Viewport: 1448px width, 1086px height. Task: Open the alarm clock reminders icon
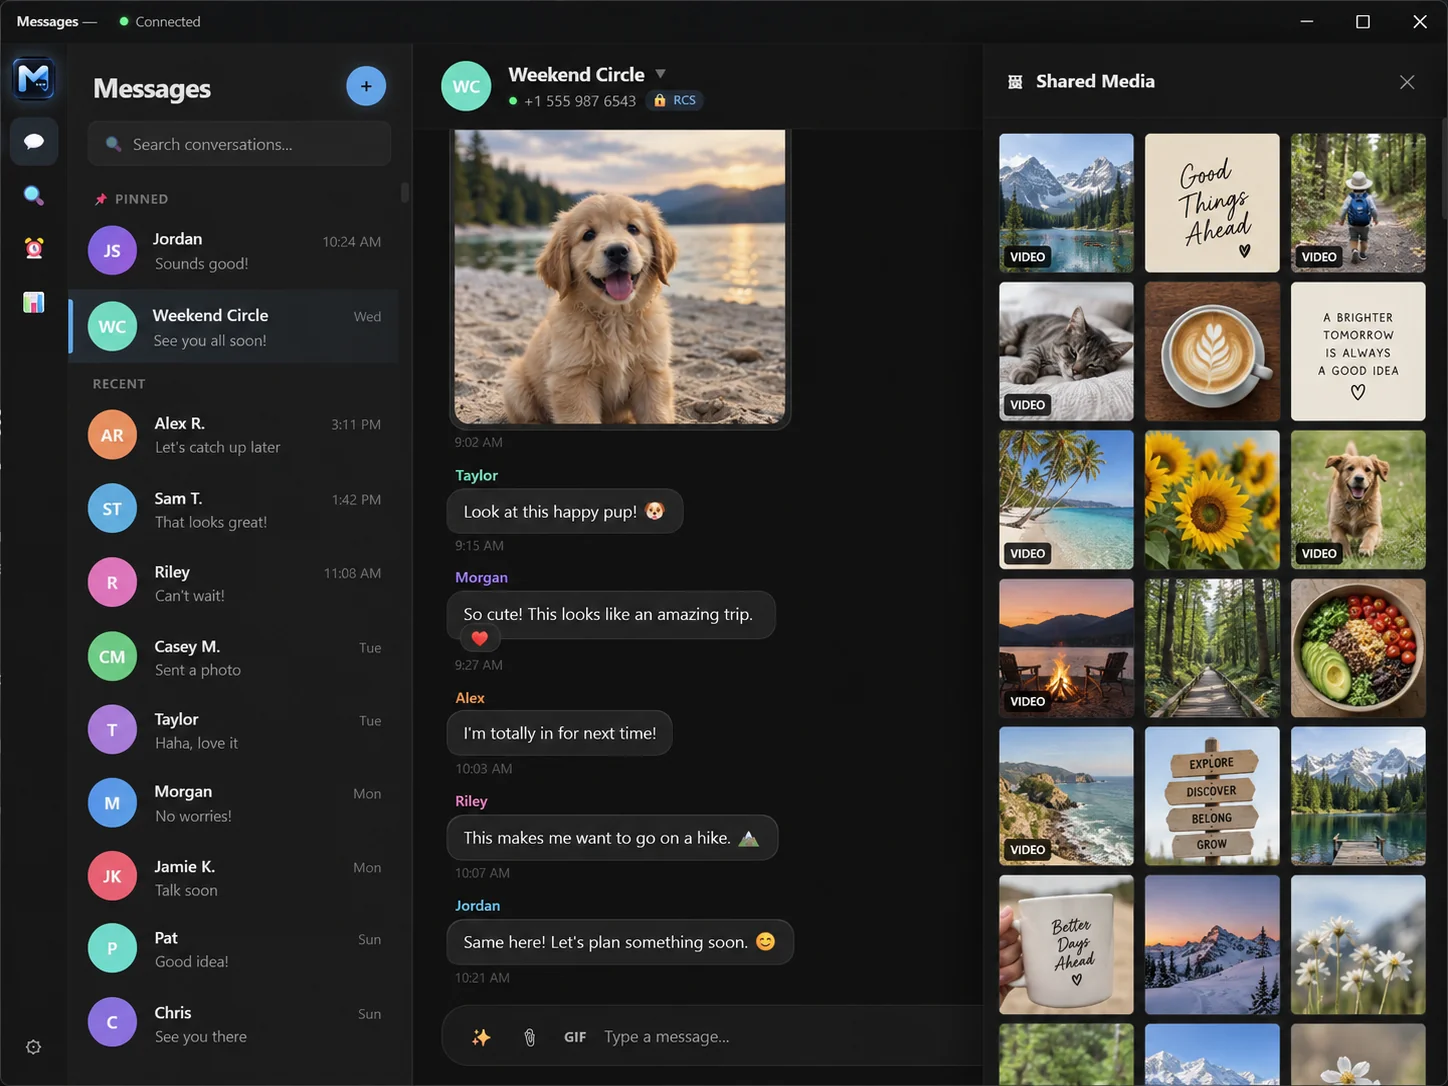(x=34, y=248)
